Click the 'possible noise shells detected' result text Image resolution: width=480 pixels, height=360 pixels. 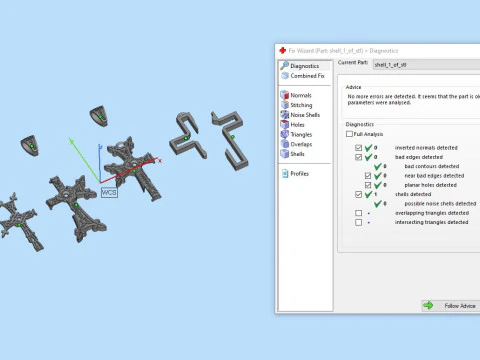[x=440, y=203]
